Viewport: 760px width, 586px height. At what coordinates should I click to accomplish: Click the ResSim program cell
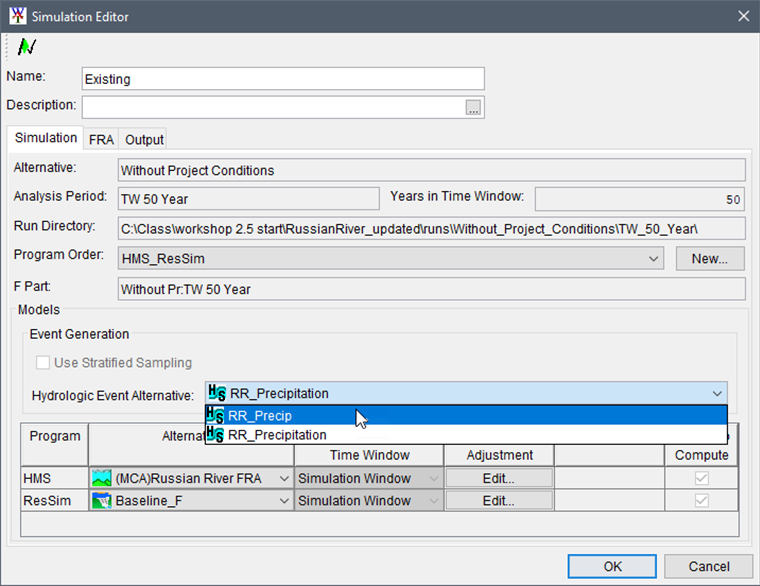point(55,501)
